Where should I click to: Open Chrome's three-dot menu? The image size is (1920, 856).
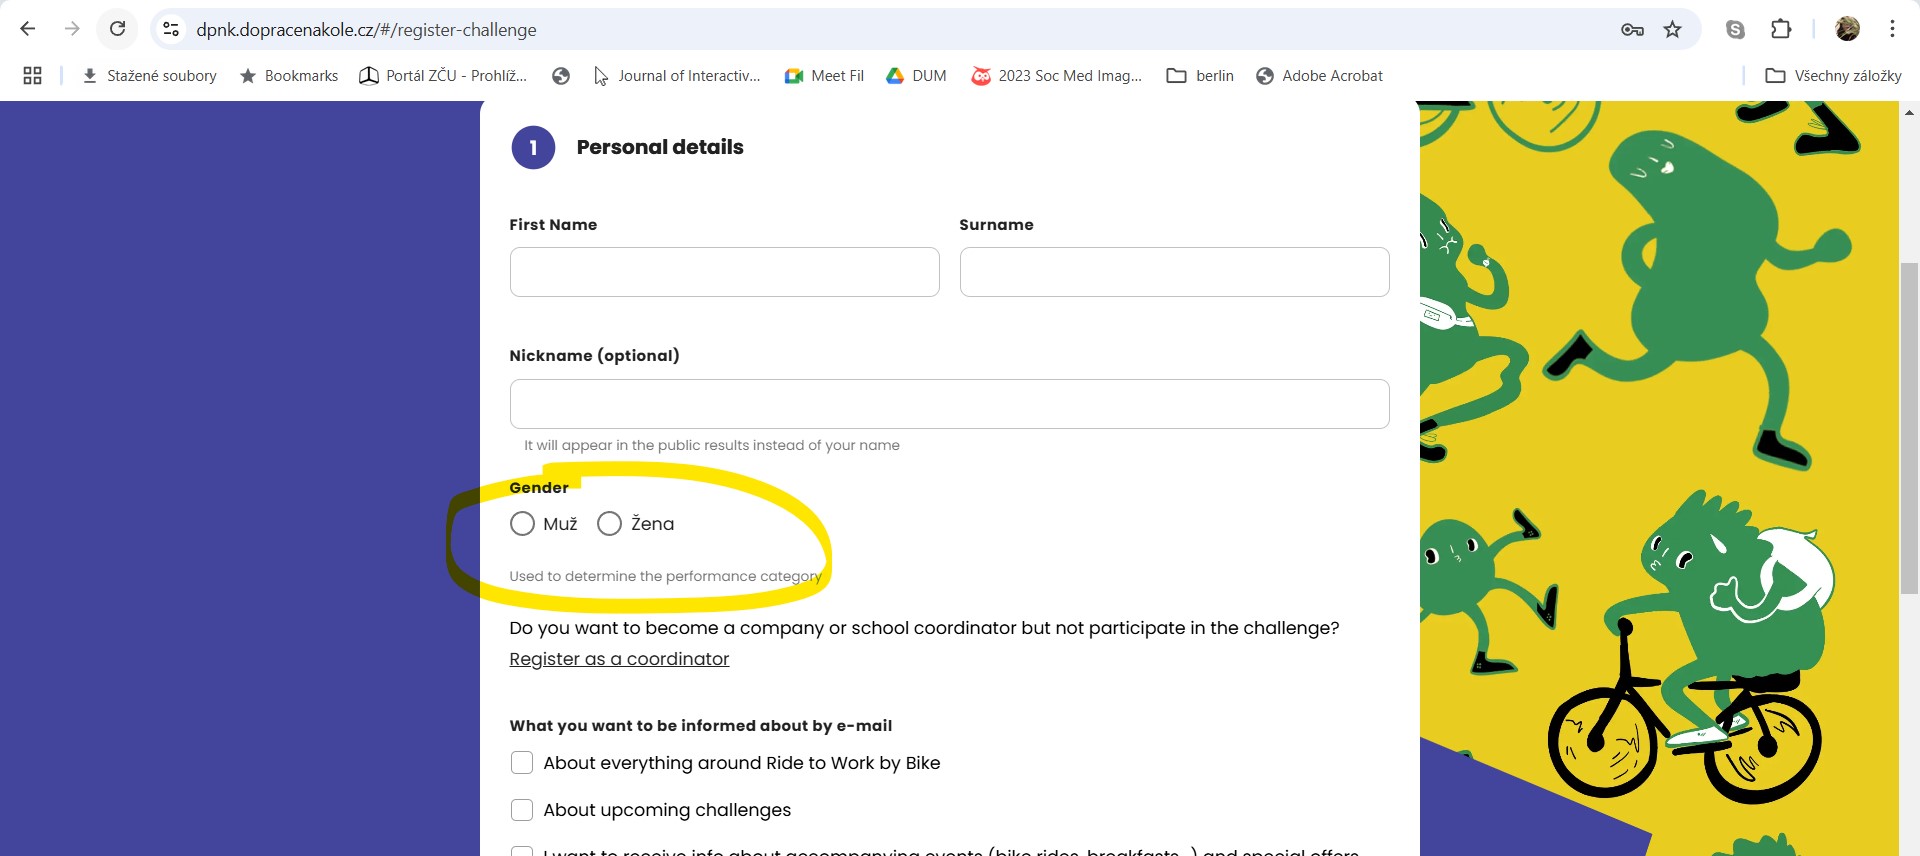tap(1892, 29)
